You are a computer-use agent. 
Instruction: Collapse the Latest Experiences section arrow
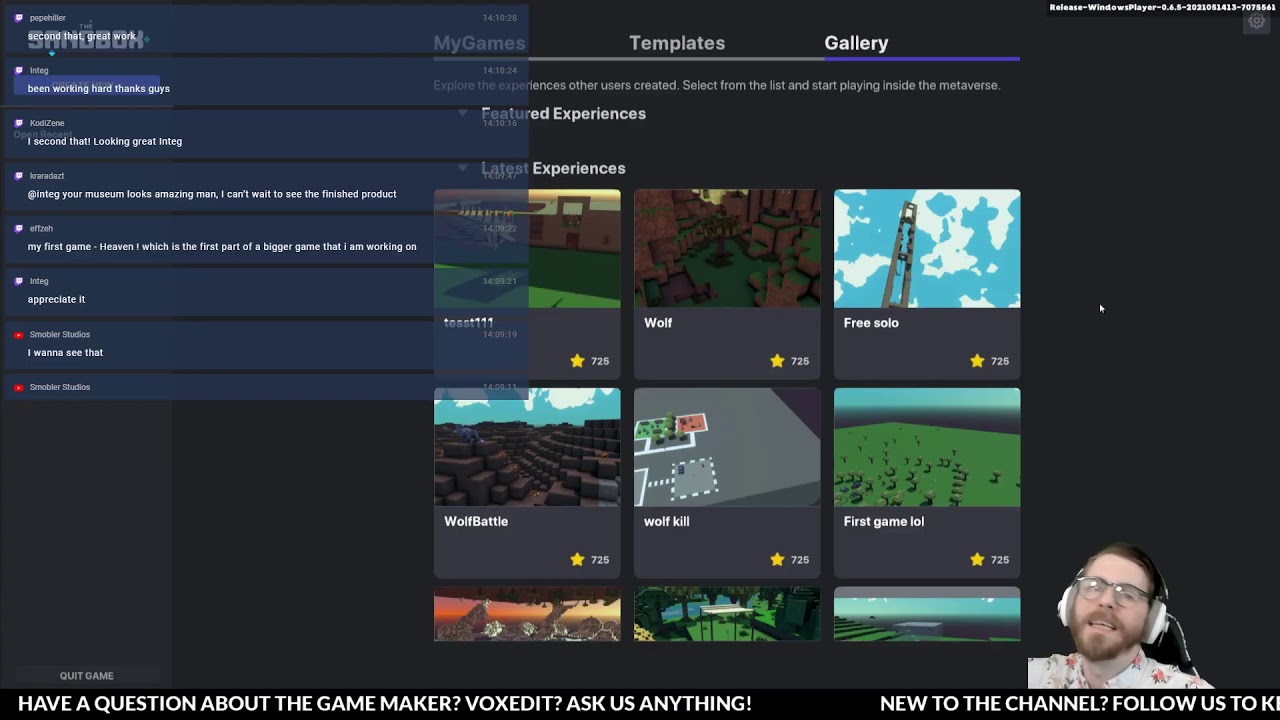tap(462, 168)
